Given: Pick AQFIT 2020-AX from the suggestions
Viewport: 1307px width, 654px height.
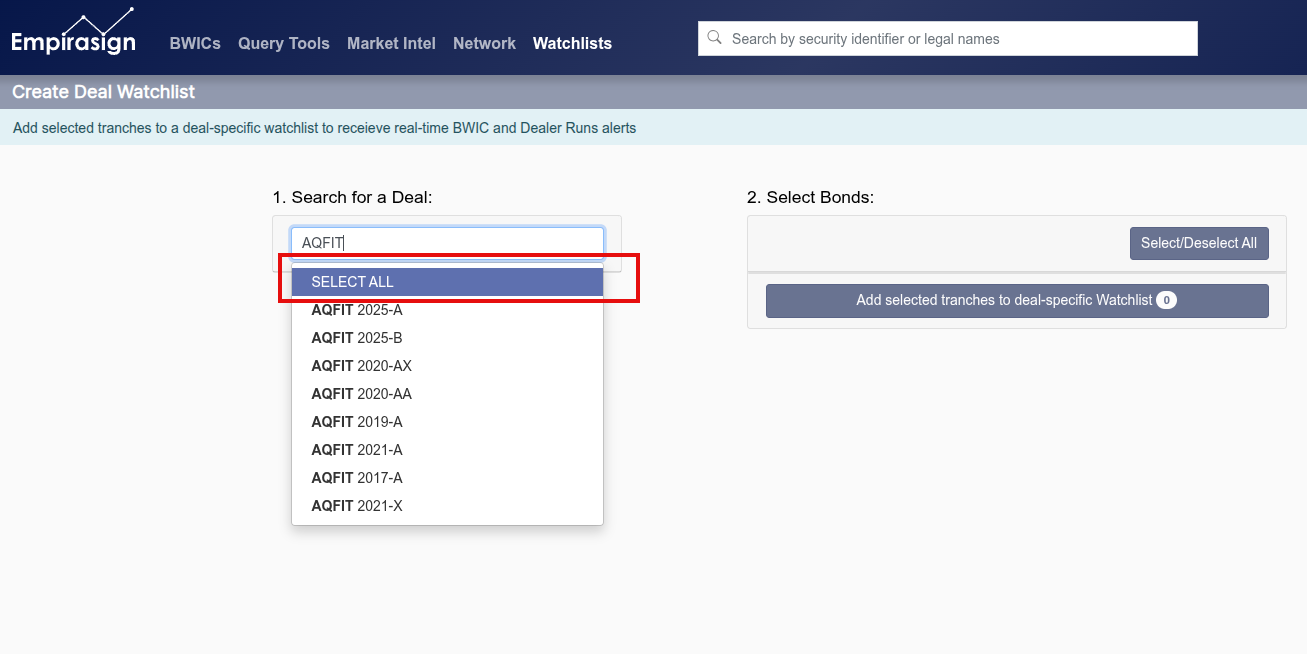Looking at the screenshot, I should pos(447,366).
